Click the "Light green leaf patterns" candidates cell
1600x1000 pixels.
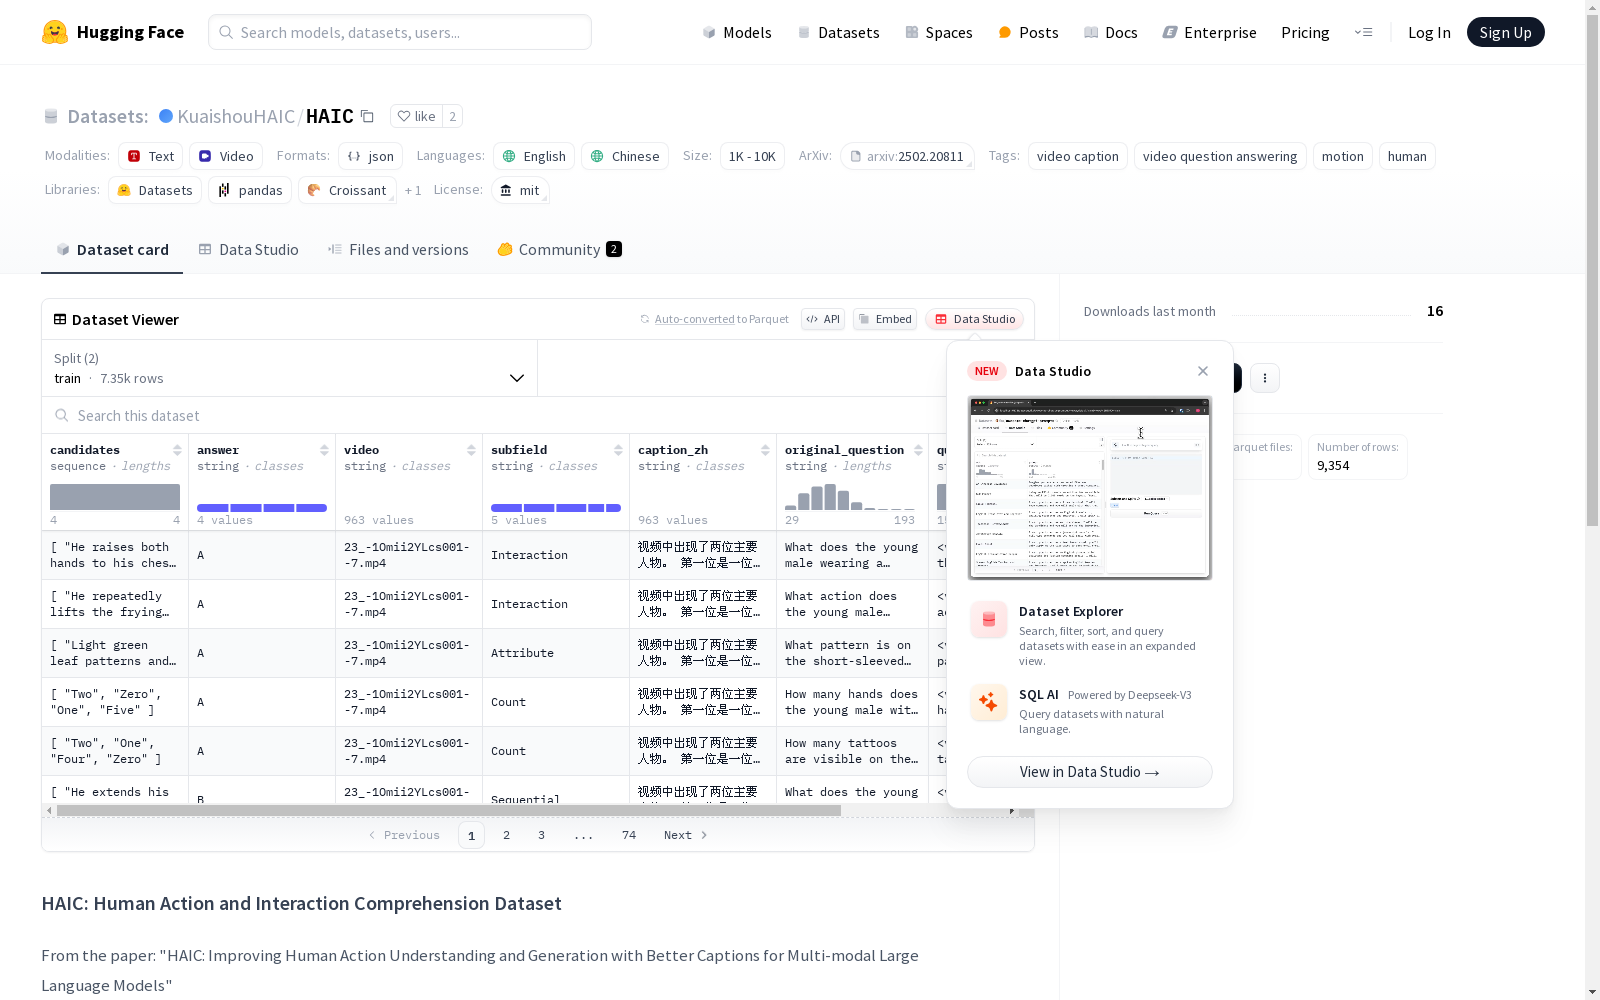click(x=115, y=653)
